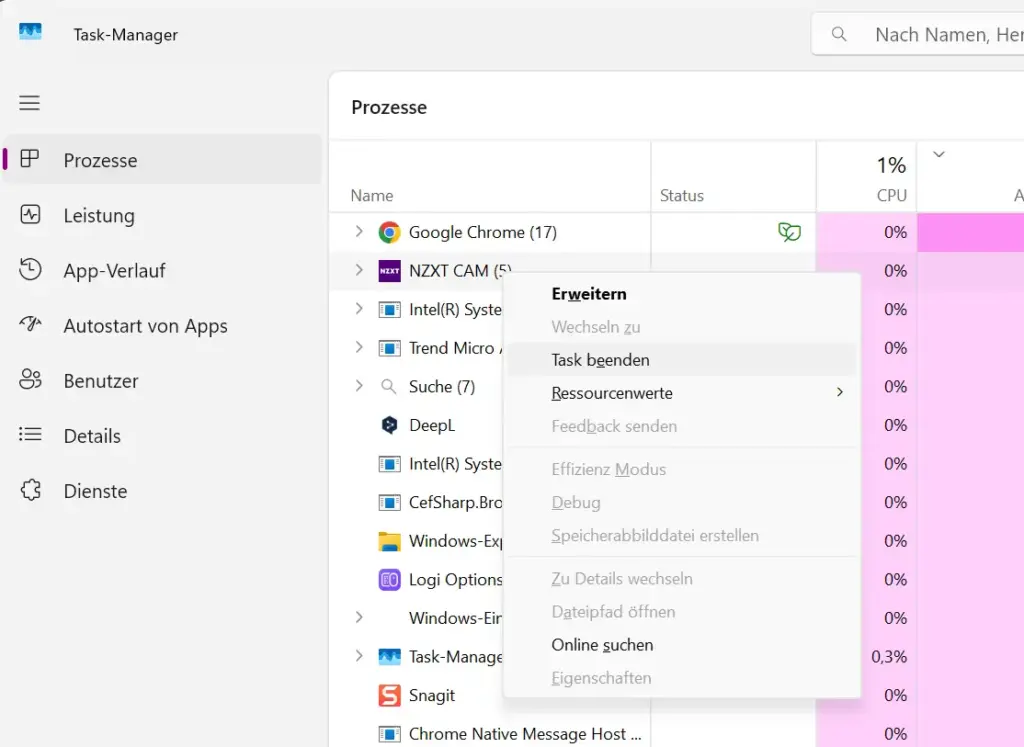Viewport: 1024px width, 747px height.
Task: Click the Leistung performance icon
Action: pos(30,214)
